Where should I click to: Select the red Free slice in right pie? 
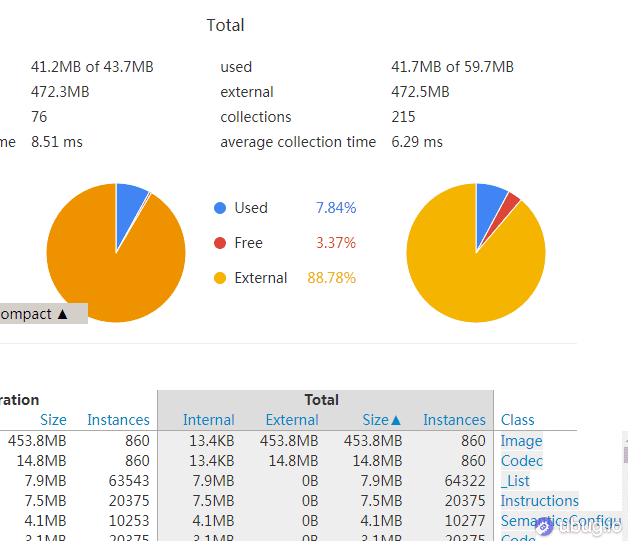[511, 205]
